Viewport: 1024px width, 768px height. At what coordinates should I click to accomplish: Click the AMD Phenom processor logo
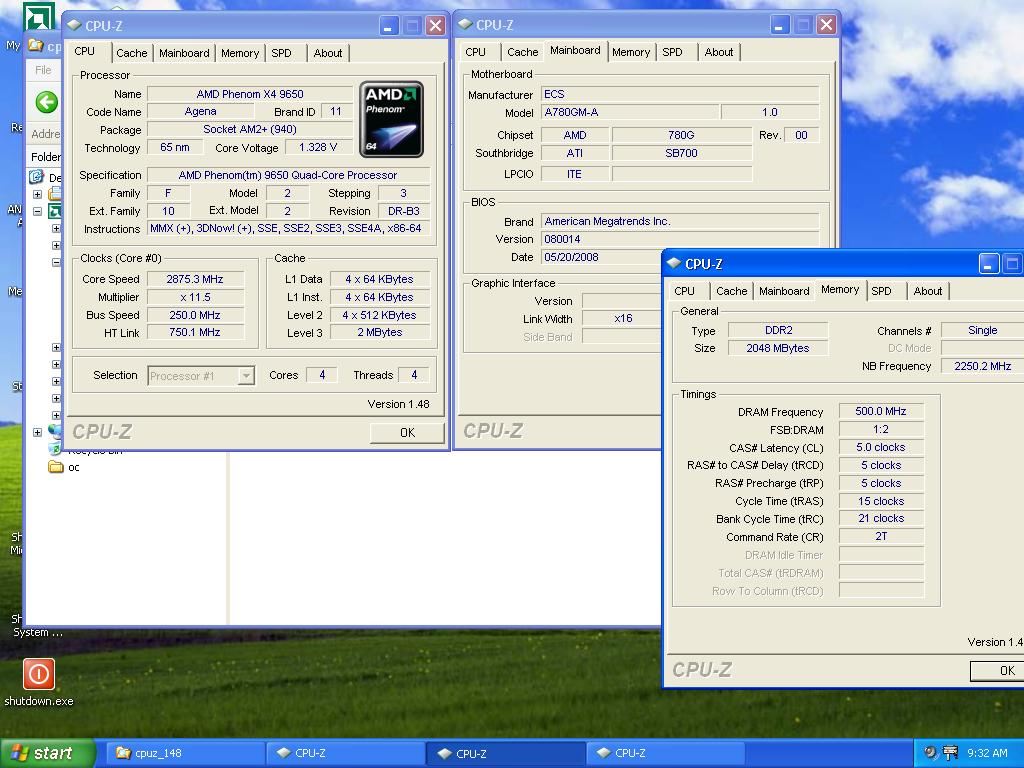391,120
